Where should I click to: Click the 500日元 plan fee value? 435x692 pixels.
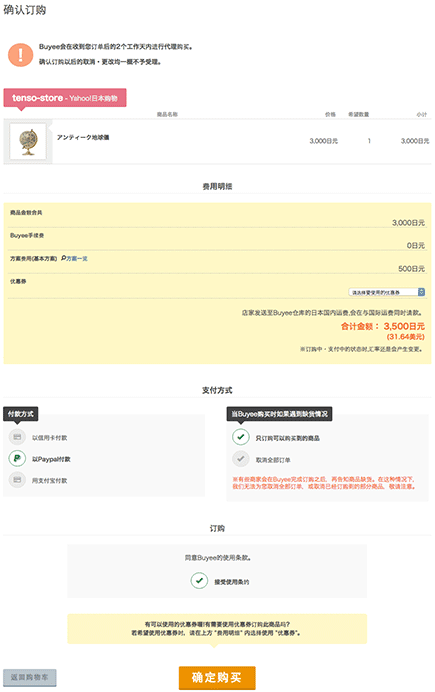tap(411, 269)
